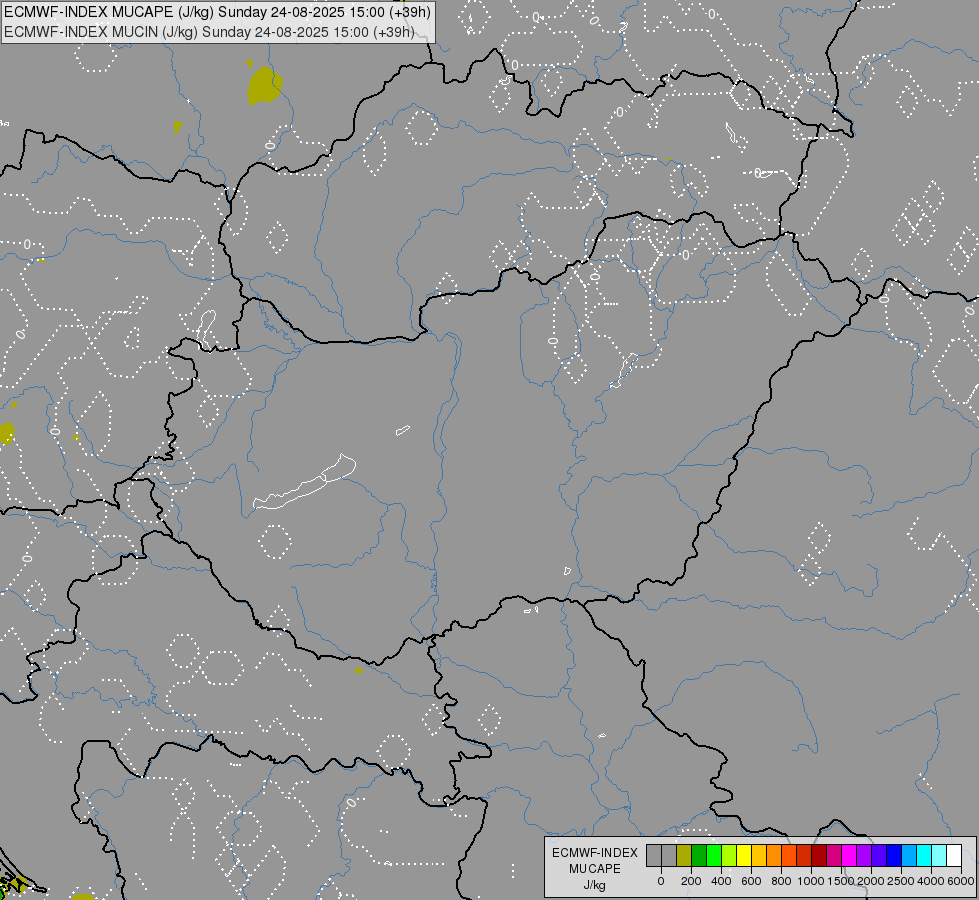Click the large olive MUCAPE patch on map
This screenshot has width=979, height=900.
tap(263, 86)
